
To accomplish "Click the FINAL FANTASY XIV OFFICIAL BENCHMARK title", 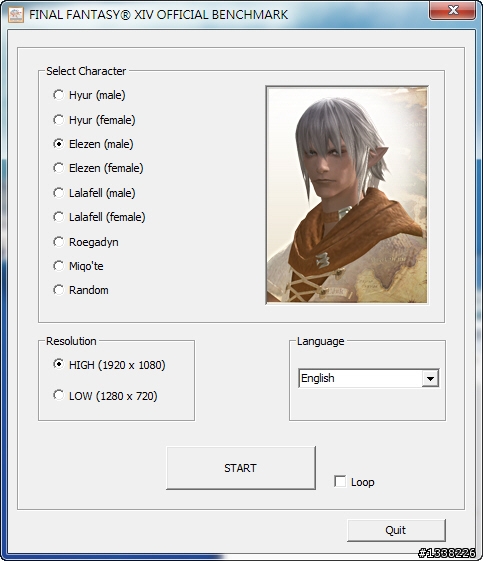I will pos(158,15).
